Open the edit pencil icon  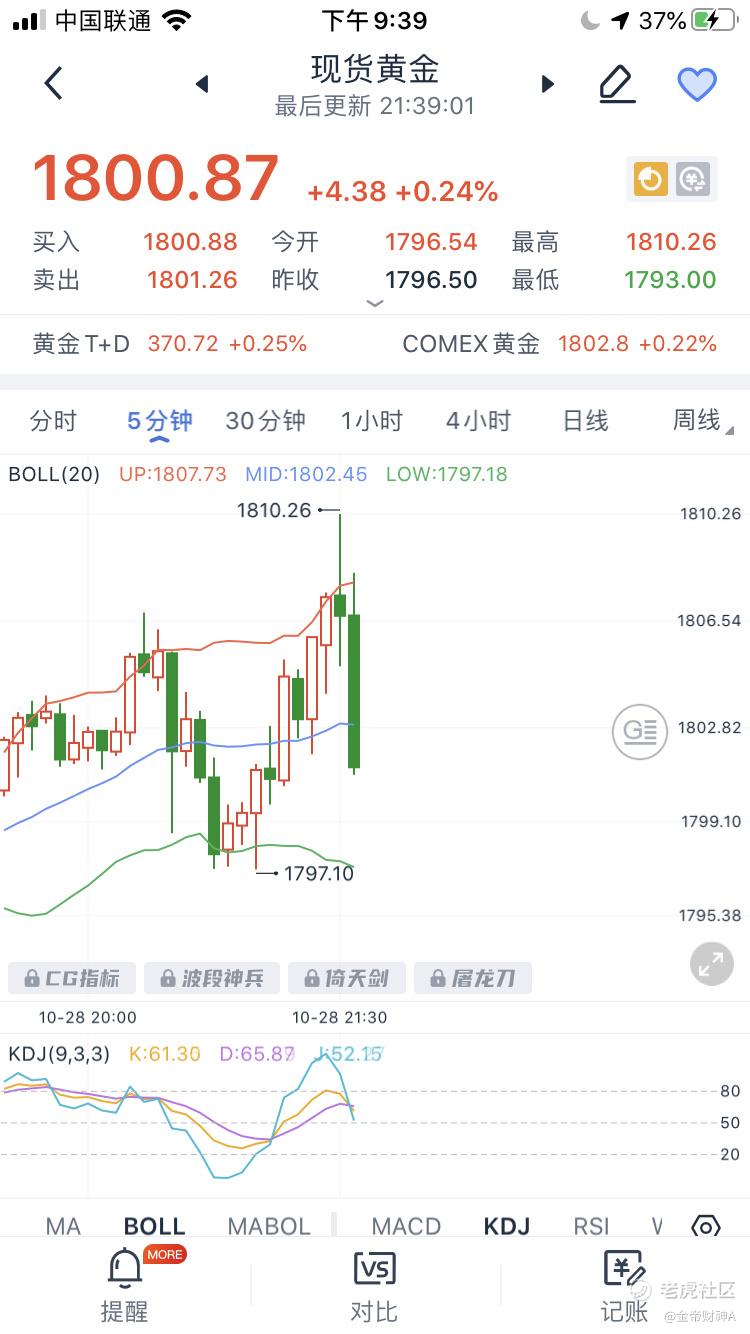[x=617, y=84]
